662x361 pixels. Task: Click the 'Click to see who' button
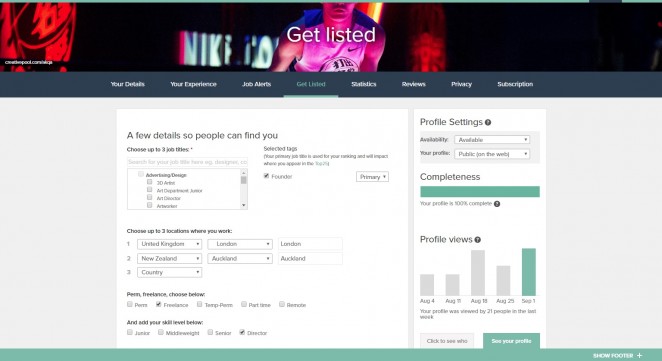coord(447,341)
